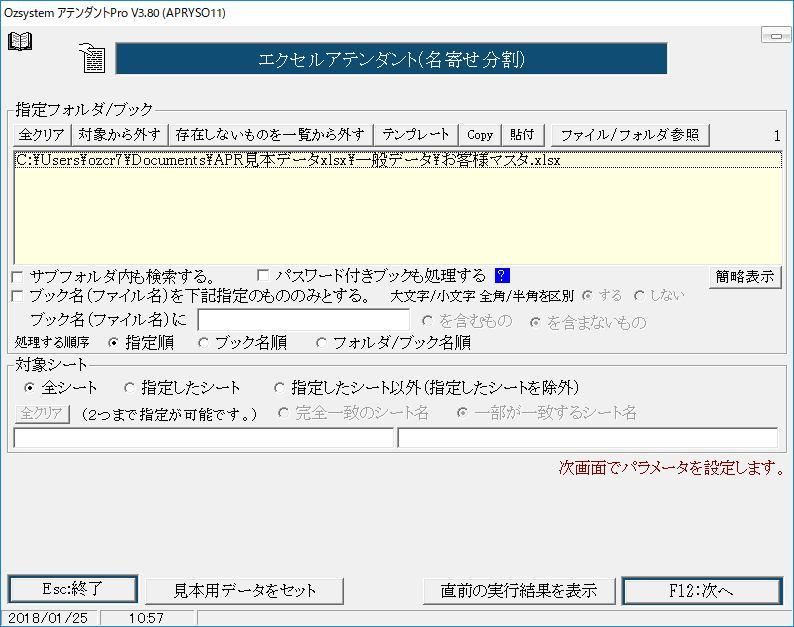Click the 貼付 button
Image resolution: width=794 pixels, height=627 pixels.
[x=522, y=135]
